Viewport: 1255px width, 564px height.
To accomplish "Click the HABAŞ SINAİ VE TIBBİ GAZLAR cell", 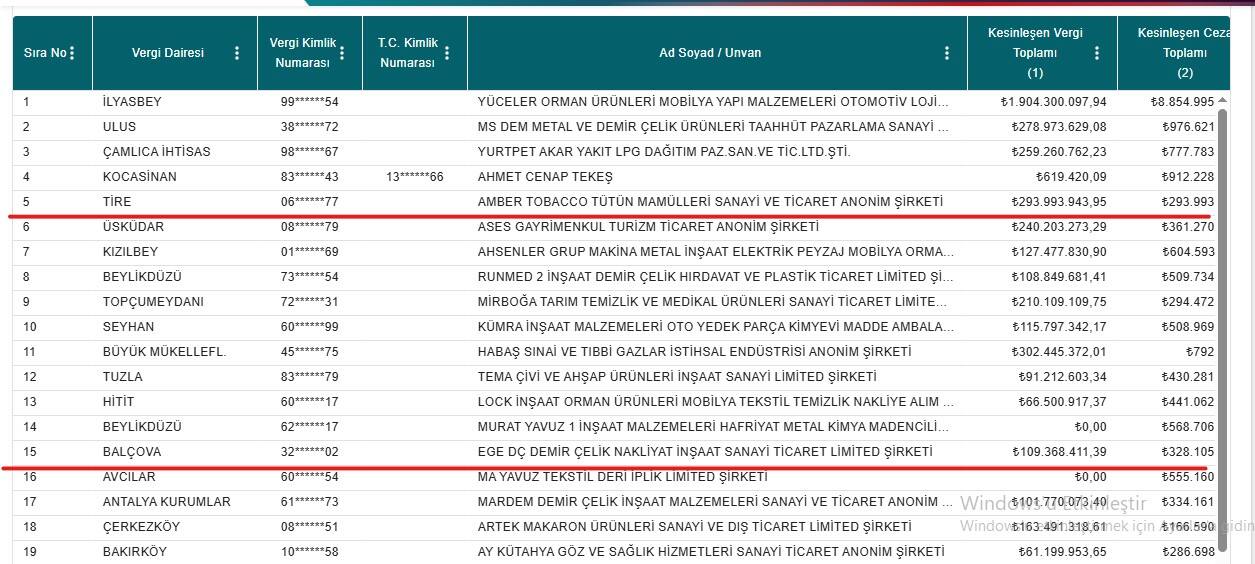I will click(x=694, y=352).
